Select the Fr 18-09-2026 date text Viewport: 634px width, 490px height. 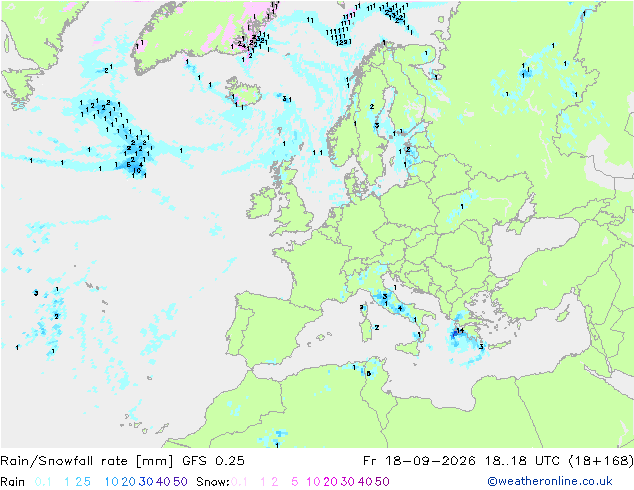point(419,461)
